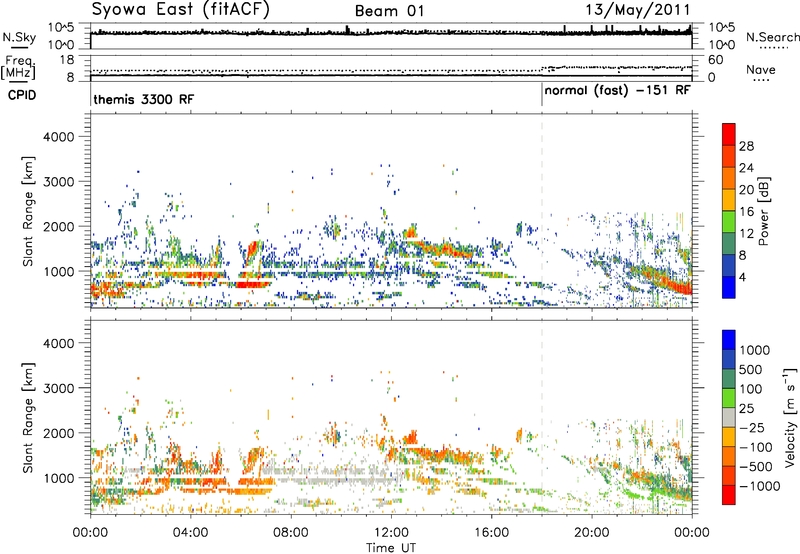Click the 'N.Sky' legend label
This screenshot has height=554, width=800.
tap(19, 37)
